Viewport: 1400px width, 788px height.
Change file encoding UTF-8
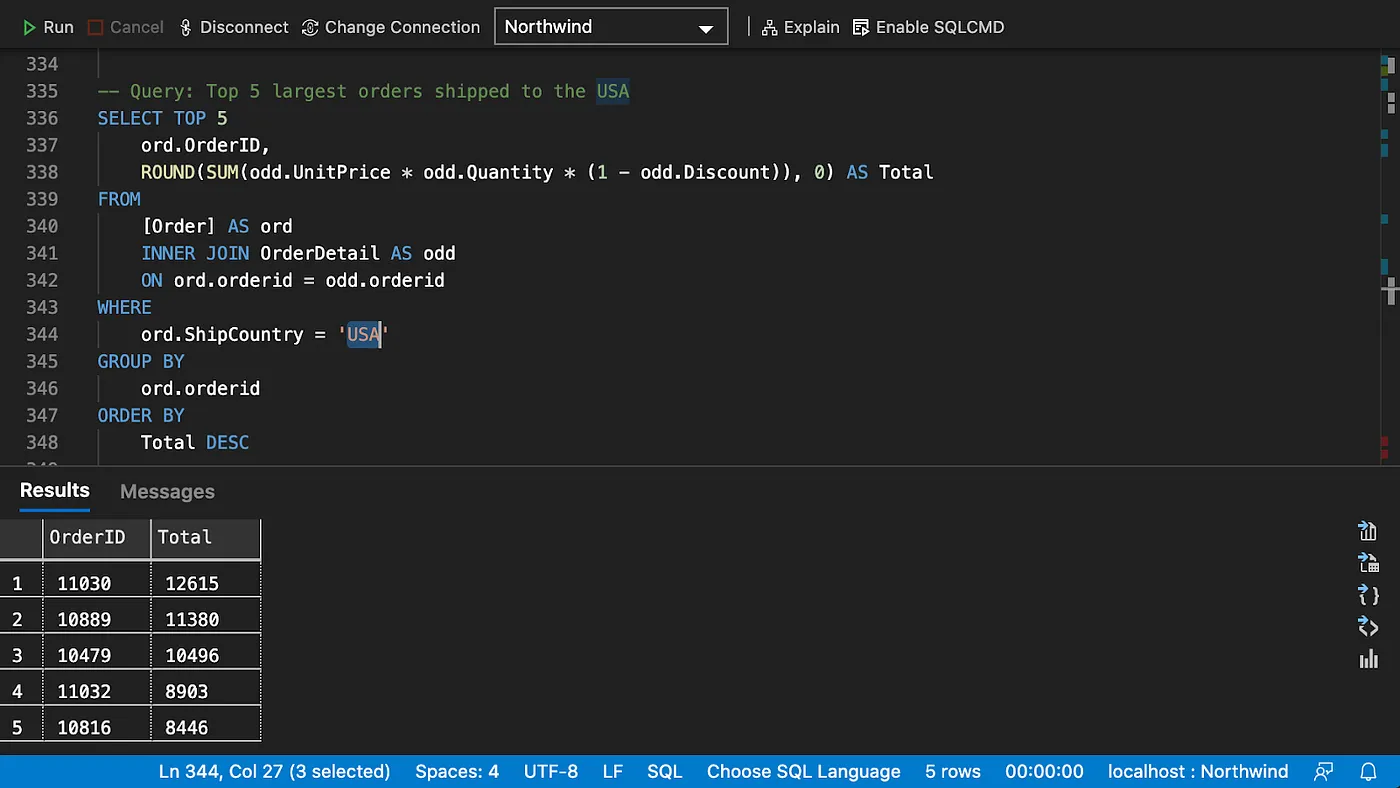551,771
